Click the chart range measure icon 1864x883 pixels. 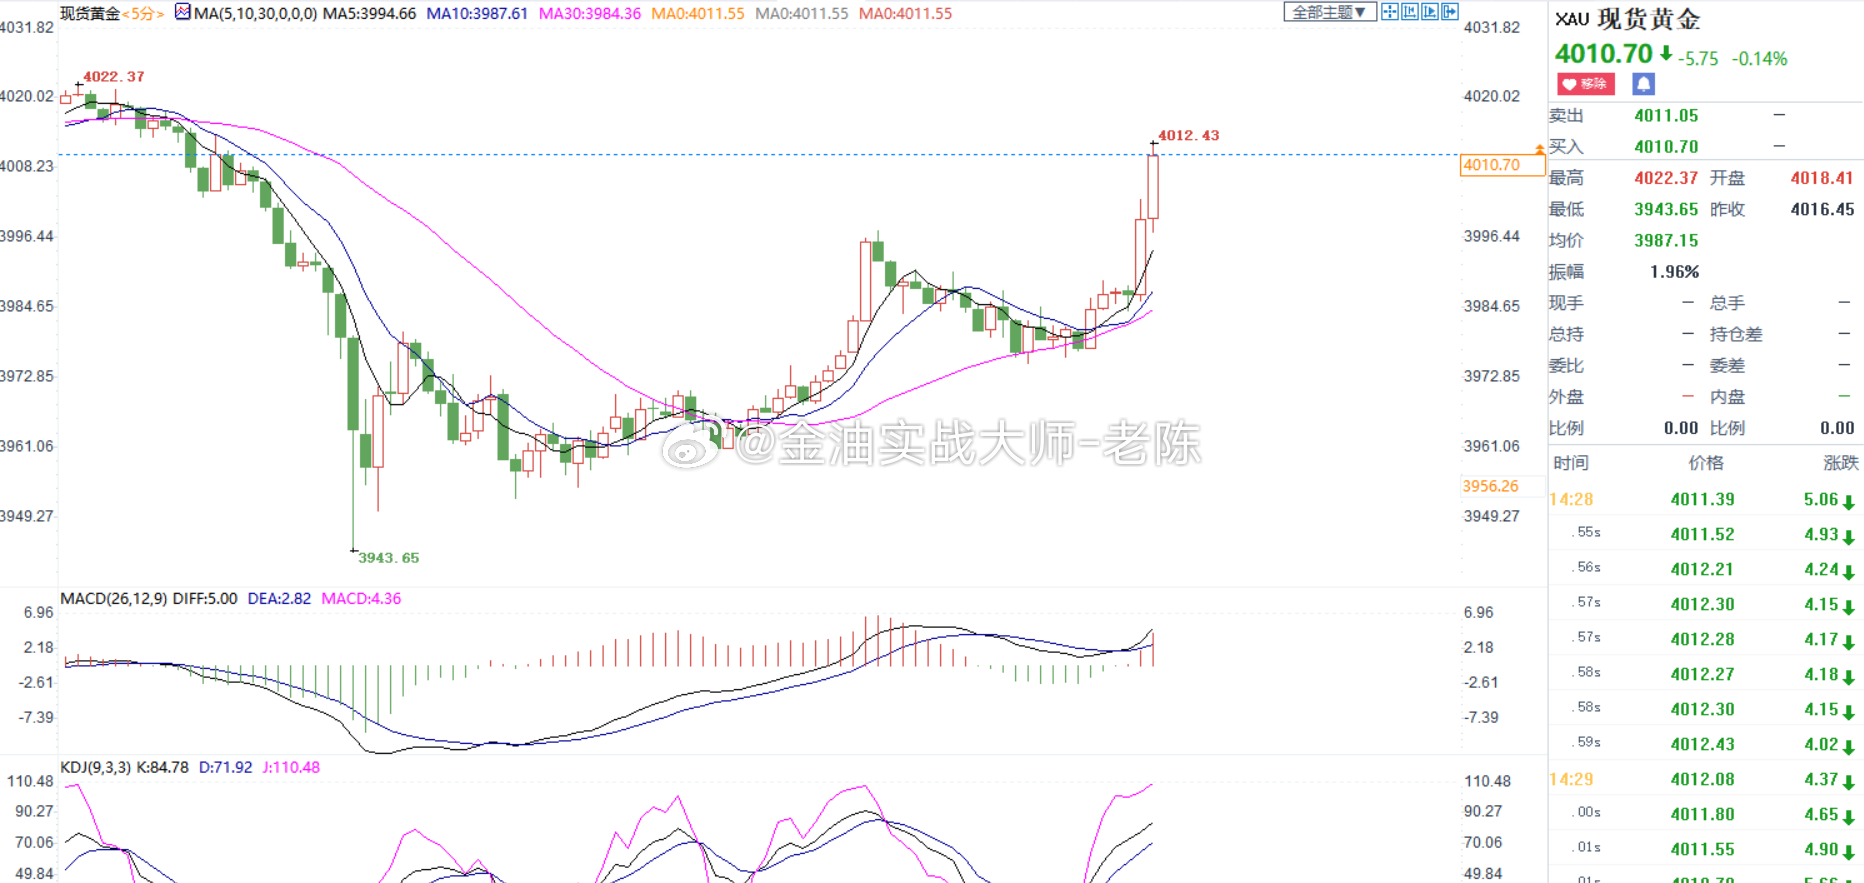[1410, 12]
